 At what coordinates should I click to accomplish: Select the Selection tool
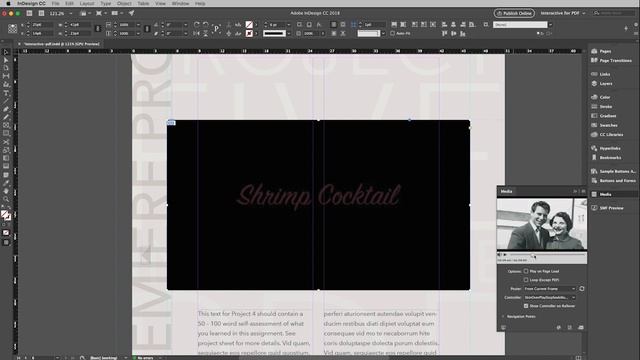pos(6,52)
